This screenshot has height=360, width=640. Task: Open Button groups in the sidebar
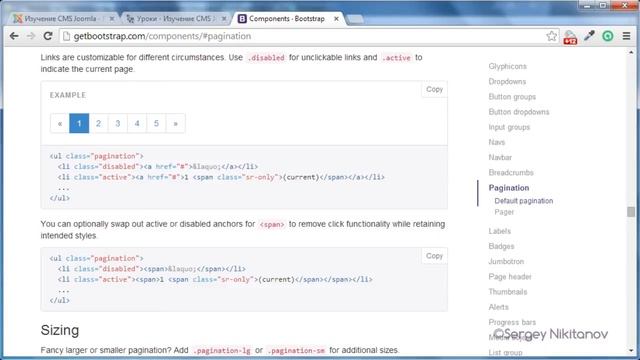[512, 97]
